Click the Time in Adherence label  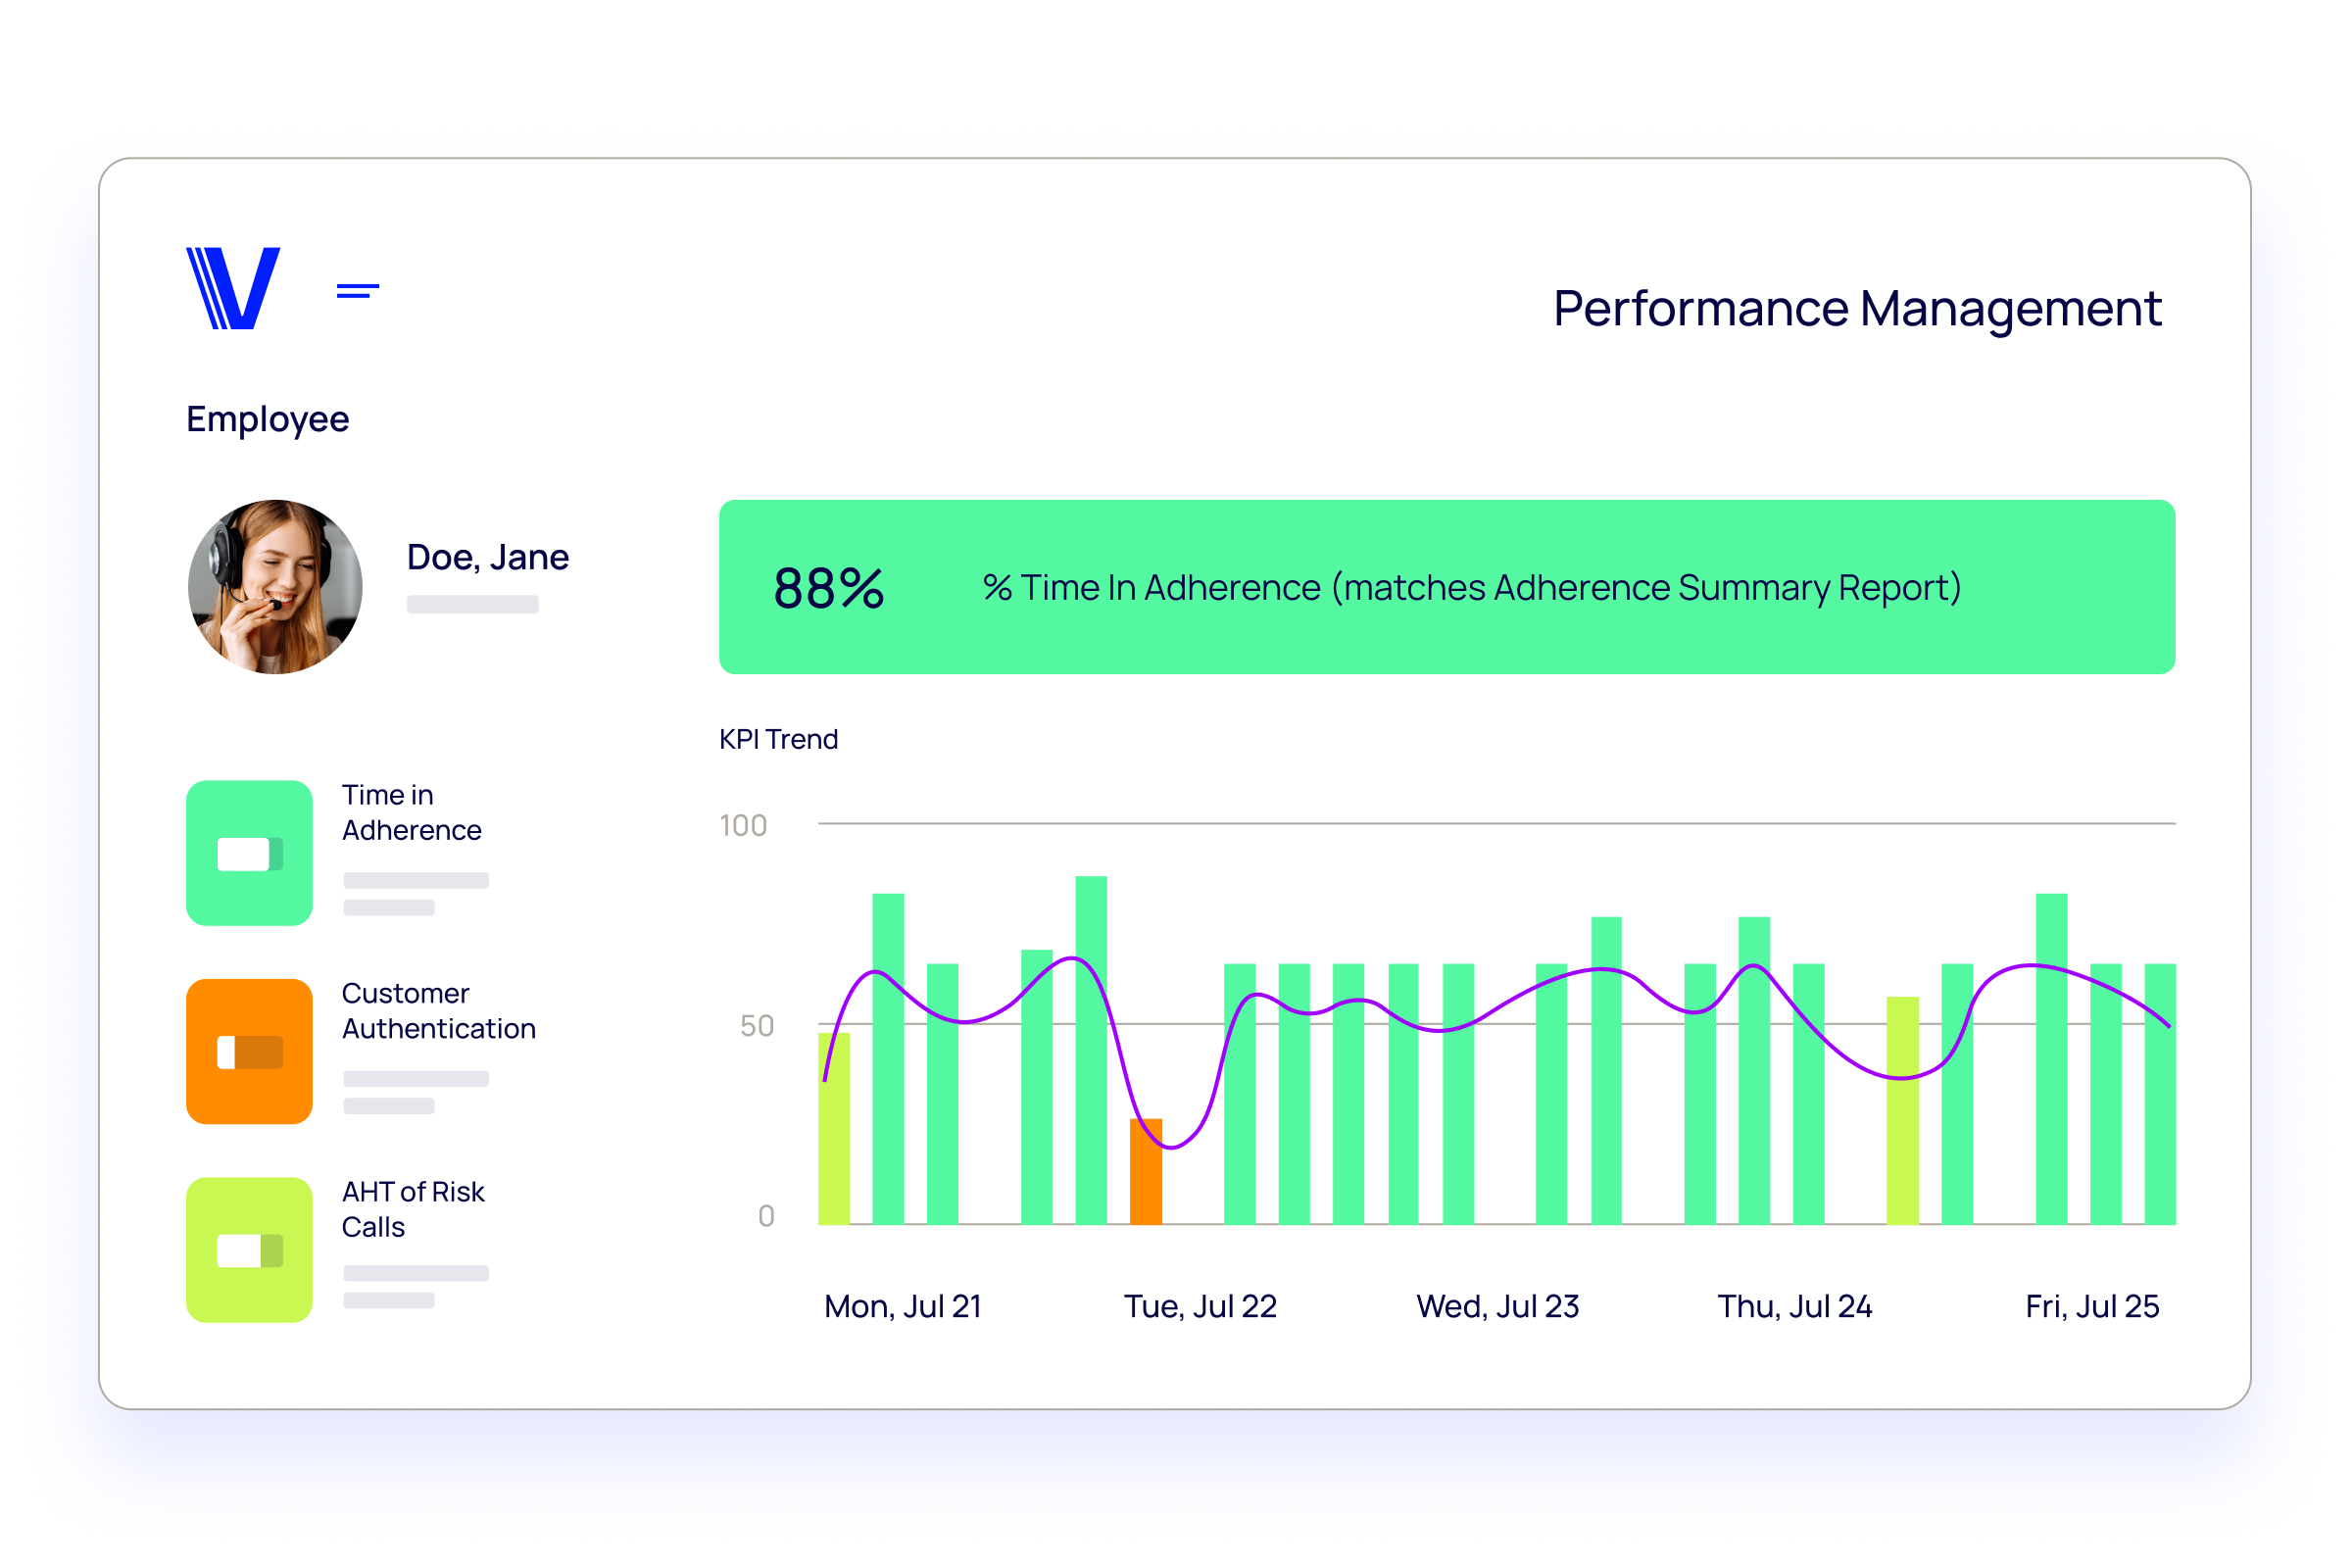412,813
